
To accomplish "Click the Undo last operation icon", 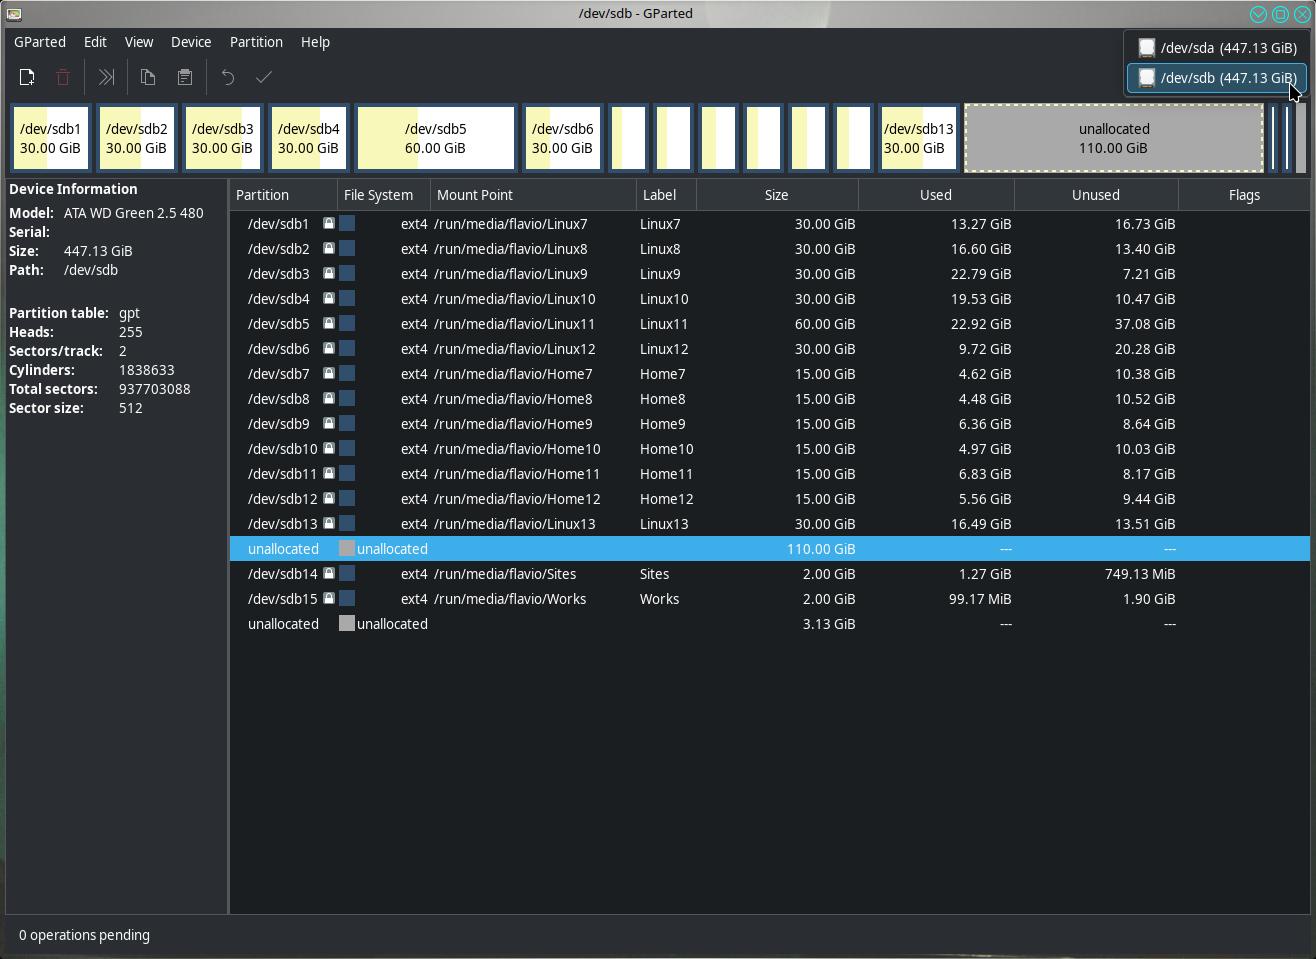I will pos(228,77).
